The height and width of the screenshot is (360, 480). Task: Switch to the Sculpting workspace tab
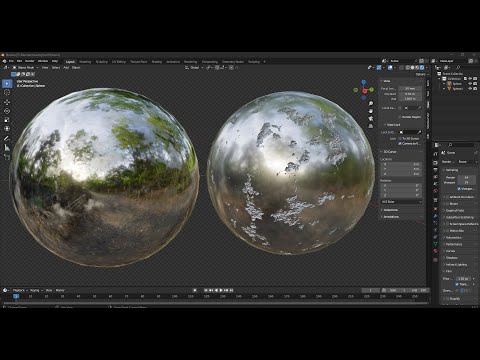(x=102, y=62)
